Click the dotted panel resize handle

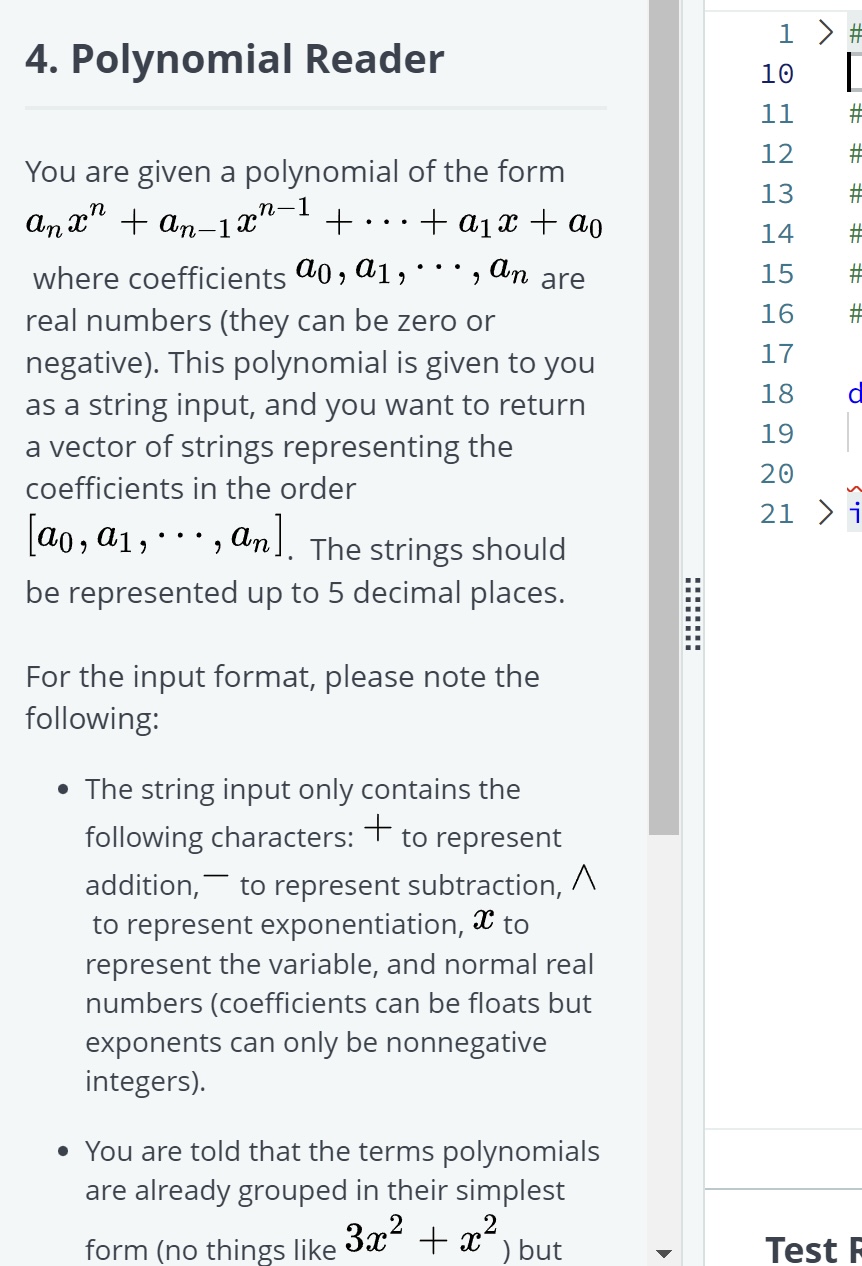[691, 615]
